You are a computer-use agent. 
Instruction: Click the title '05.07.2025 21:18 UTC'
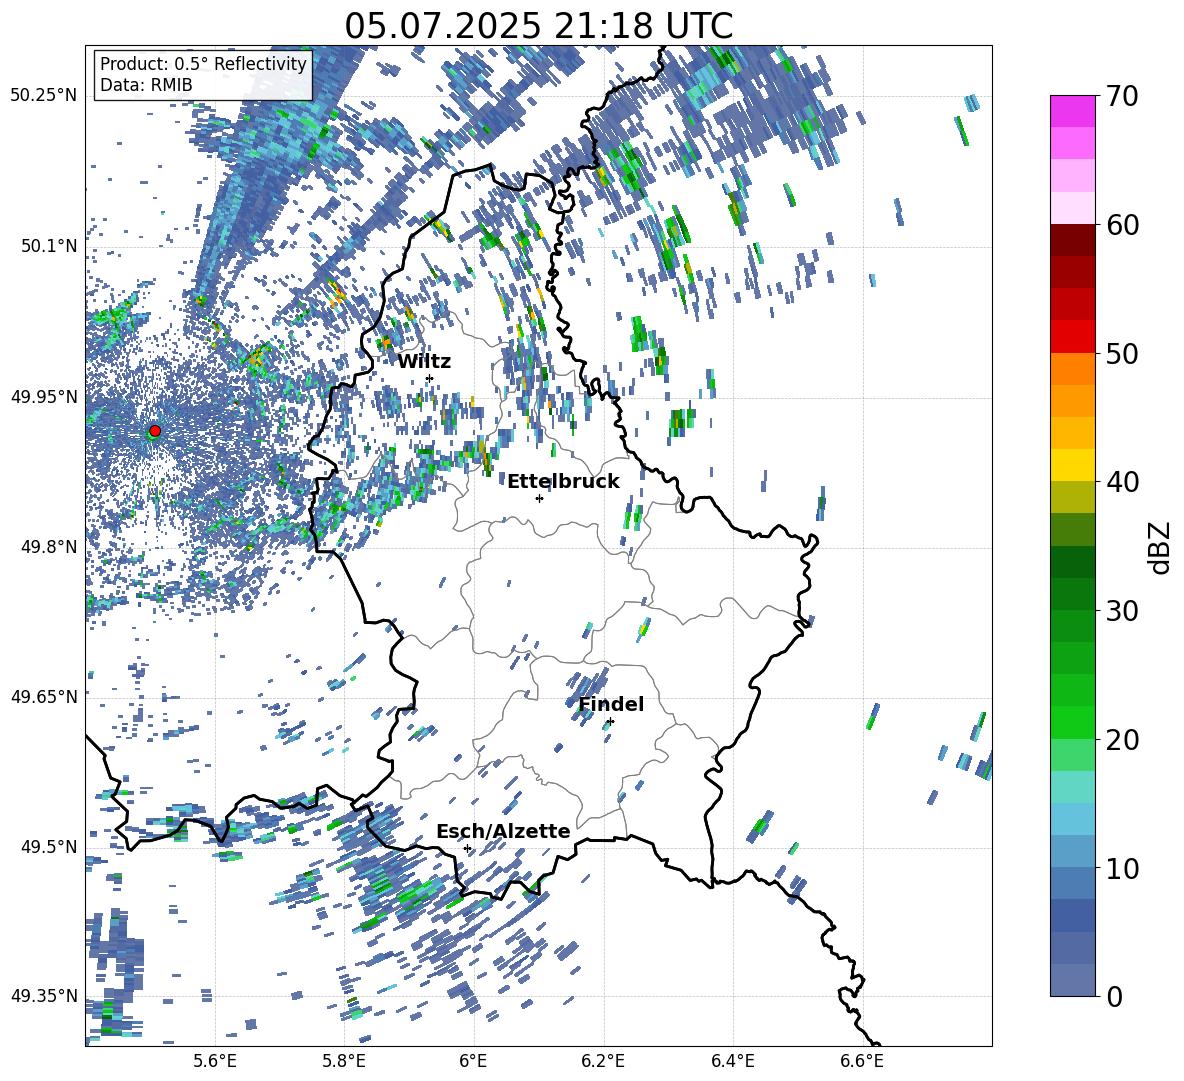[538, 26]
